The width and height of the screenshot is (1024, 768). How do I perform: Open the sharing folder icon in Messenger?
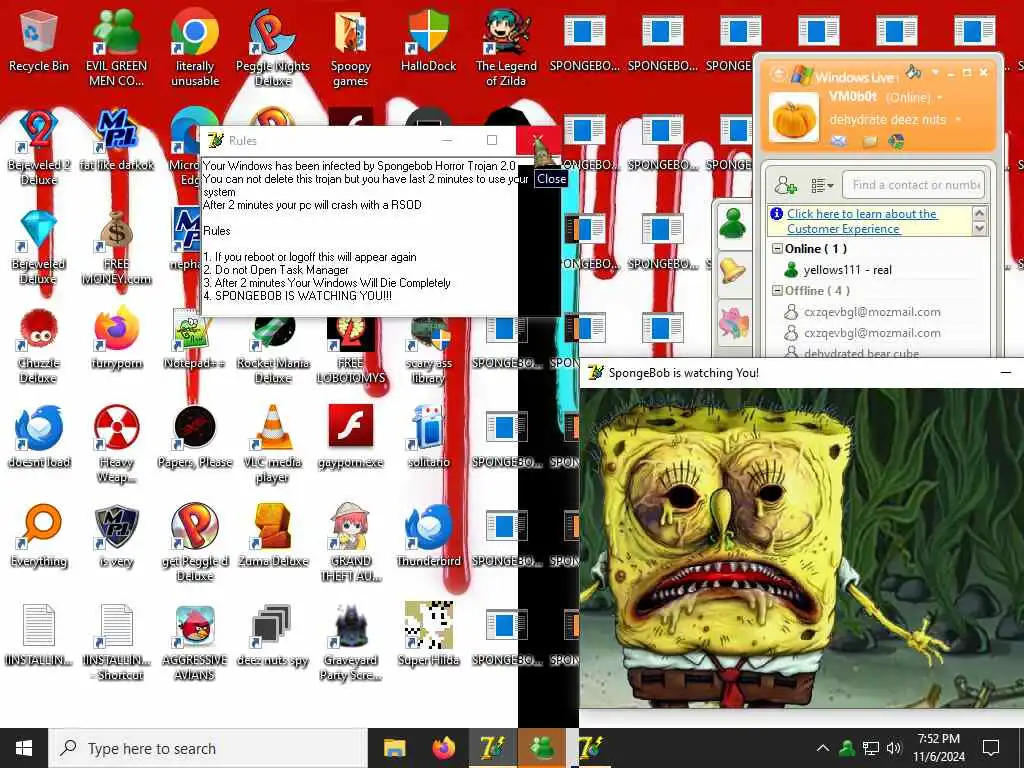tap(869, 141)
